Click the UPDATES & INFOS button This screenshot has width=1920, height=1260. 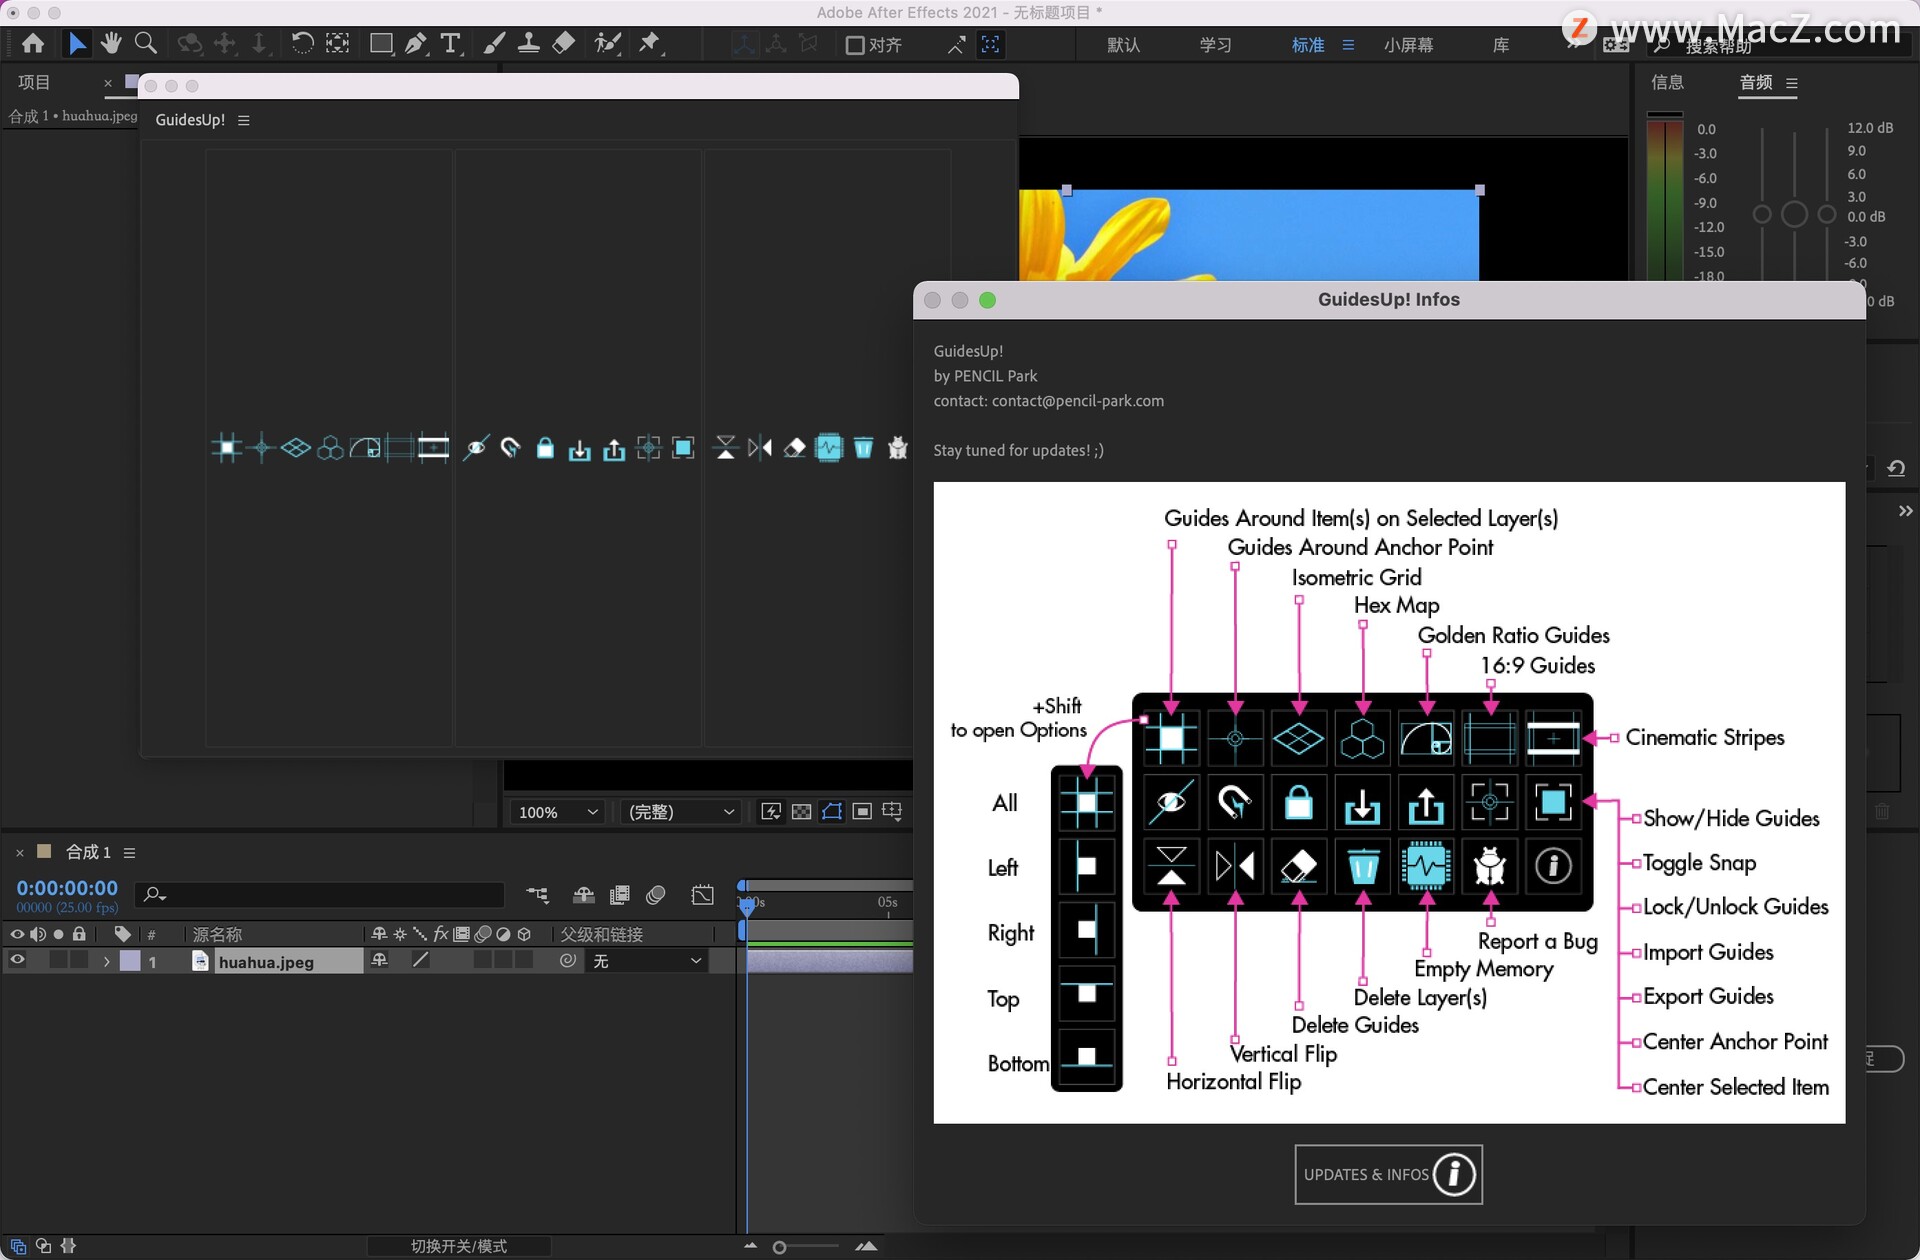click(x=1388, y=1174)
